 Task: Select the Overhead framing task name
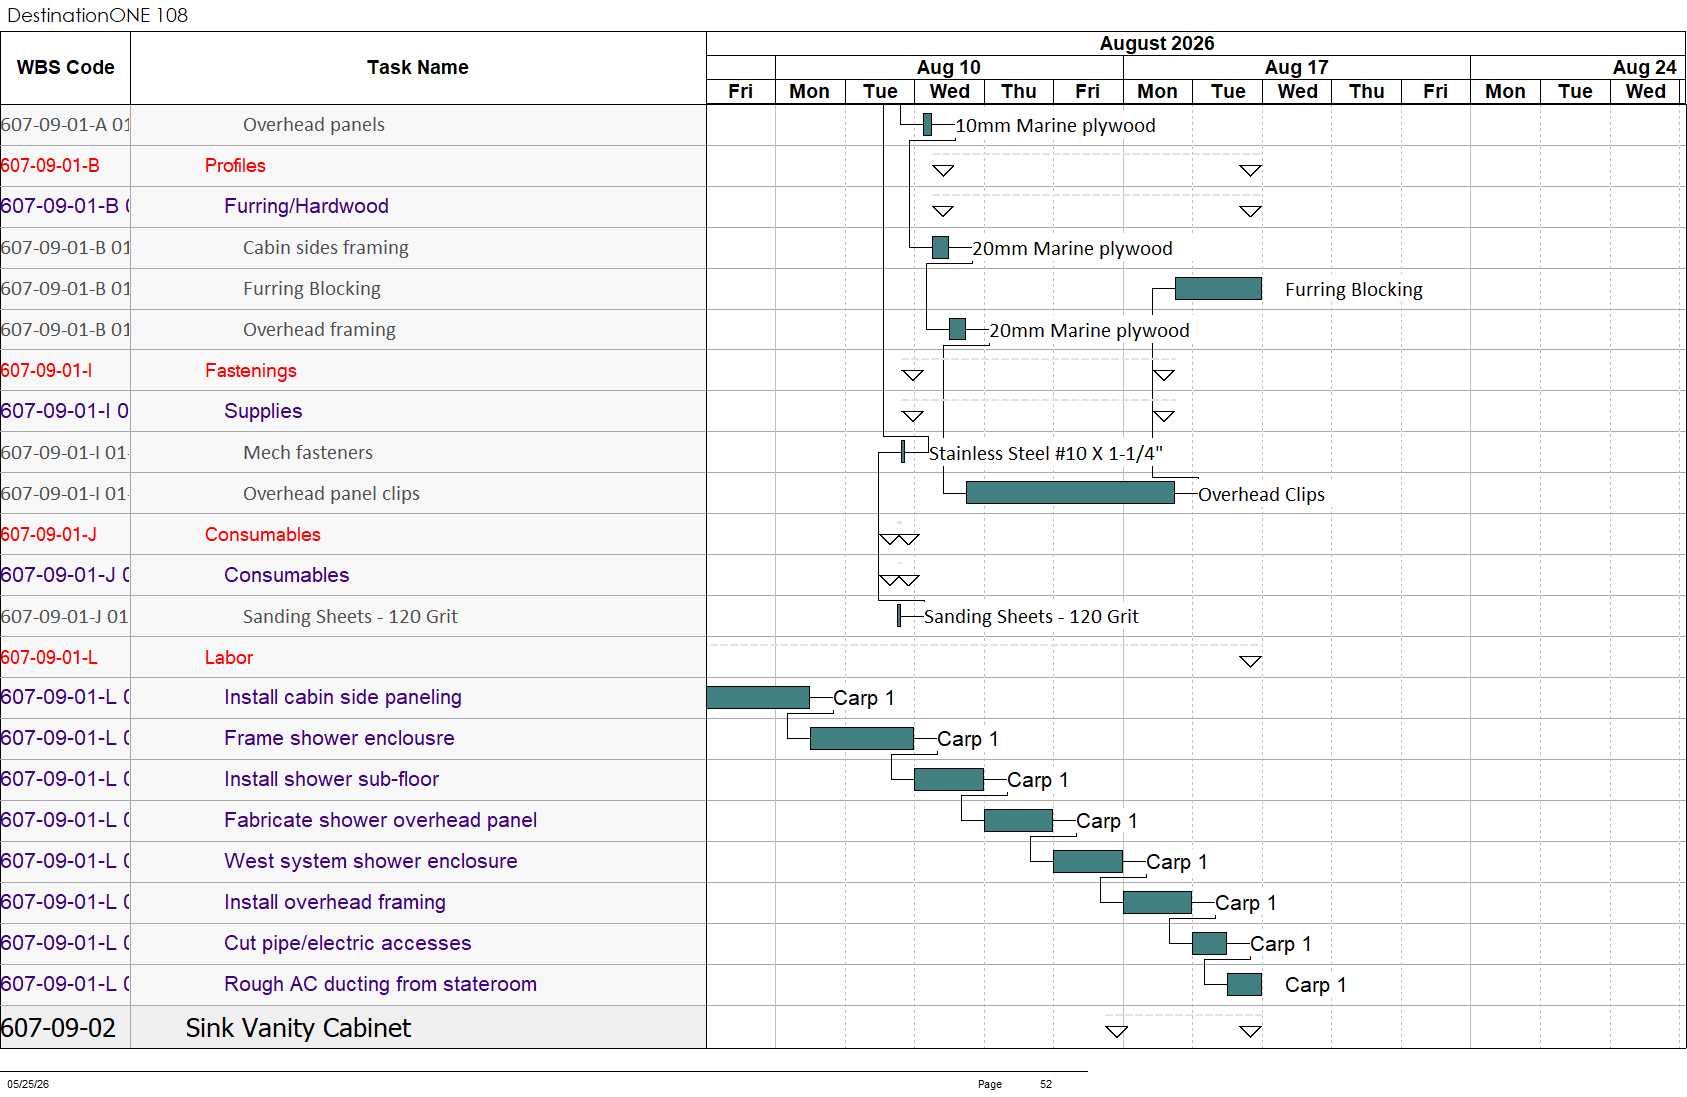[x=319, y=330]
